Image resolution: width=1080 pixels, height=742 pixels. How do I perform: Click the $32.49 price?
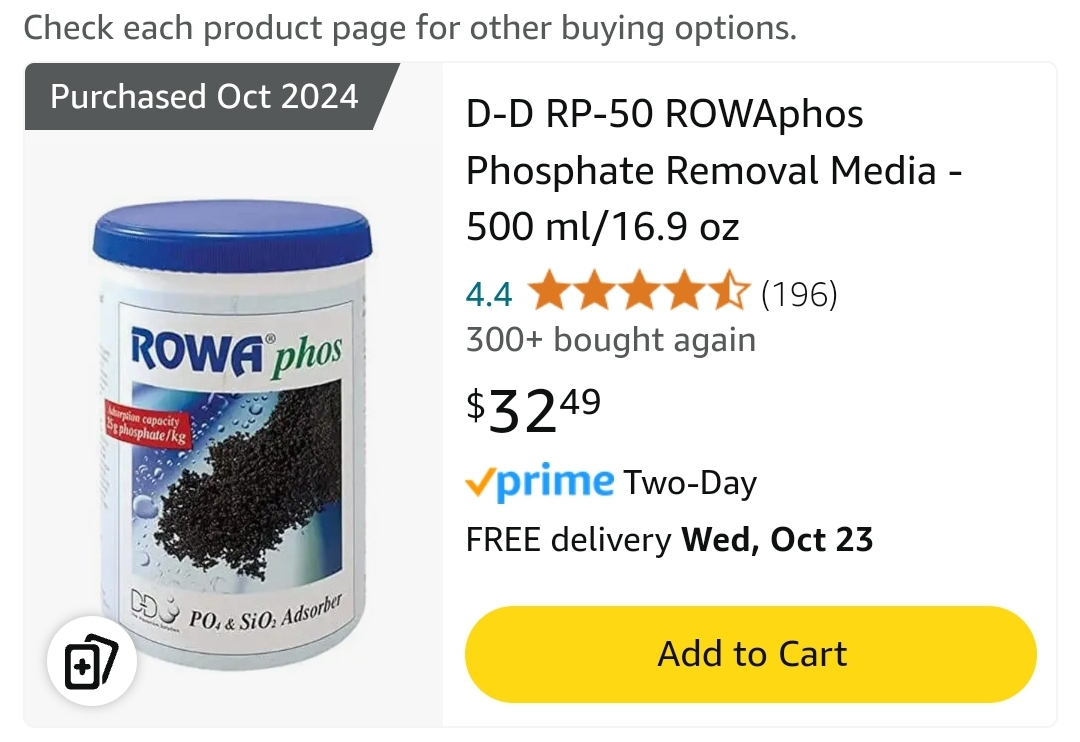pyautogui.click(x=534, y=409)
